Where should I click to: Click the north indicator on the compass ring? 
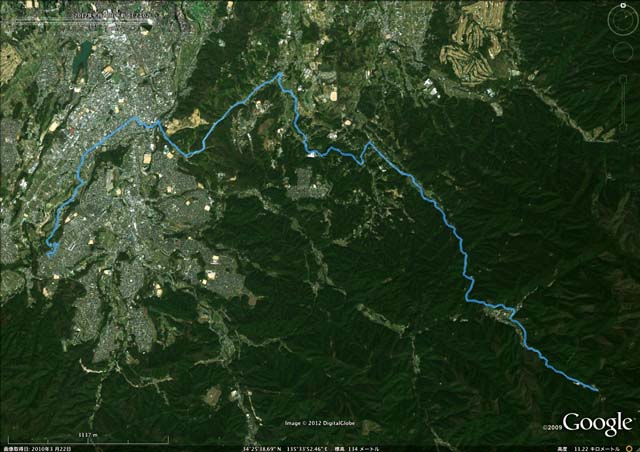tap(623, 5)
